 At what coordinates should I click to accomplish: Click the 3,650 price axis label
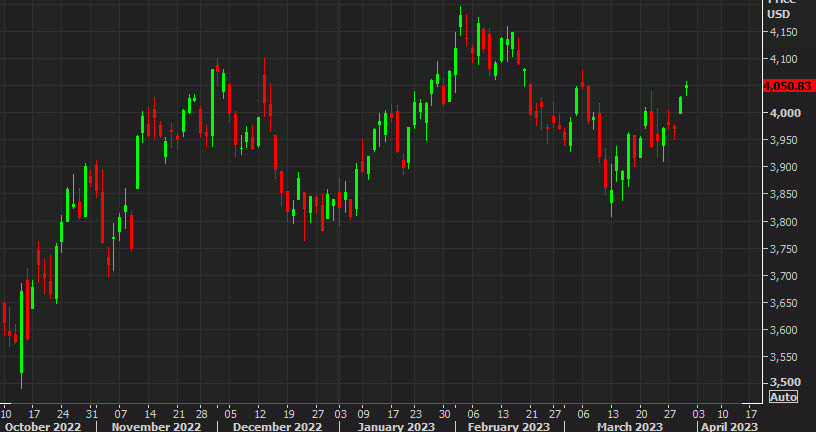[x=783, y=303]
